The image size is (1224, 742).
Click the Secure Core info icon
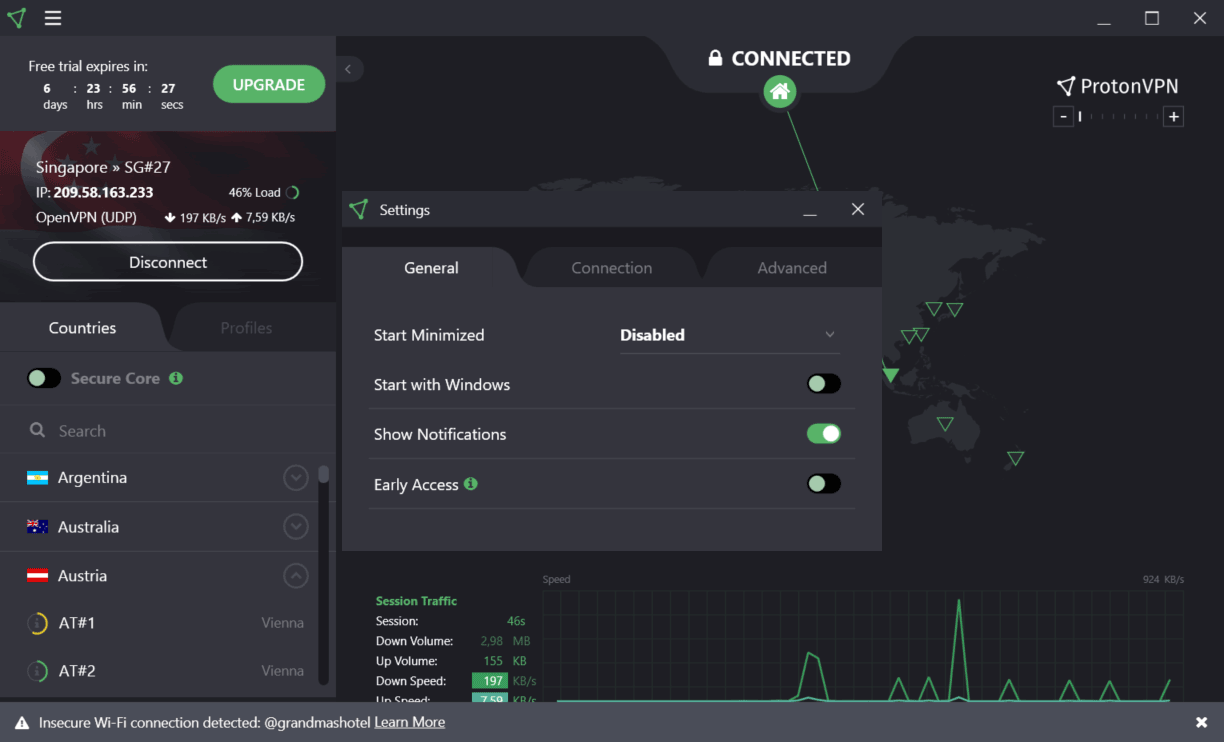[x=176, y=378]
